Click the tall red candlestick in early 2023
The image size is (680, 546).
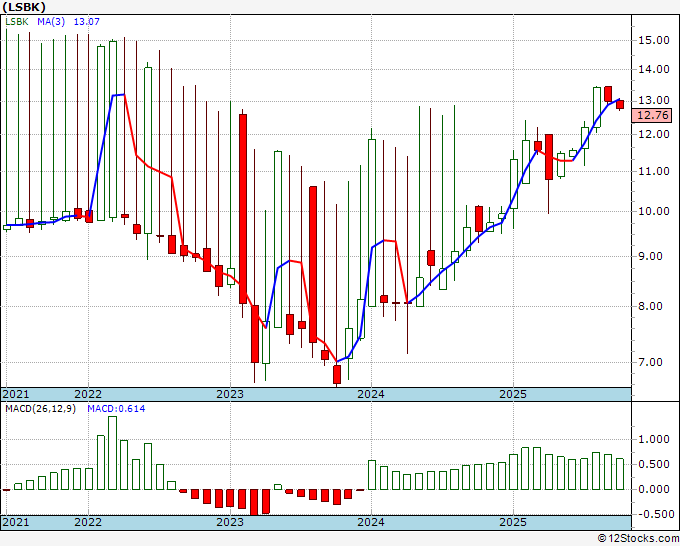click(243, 209)
